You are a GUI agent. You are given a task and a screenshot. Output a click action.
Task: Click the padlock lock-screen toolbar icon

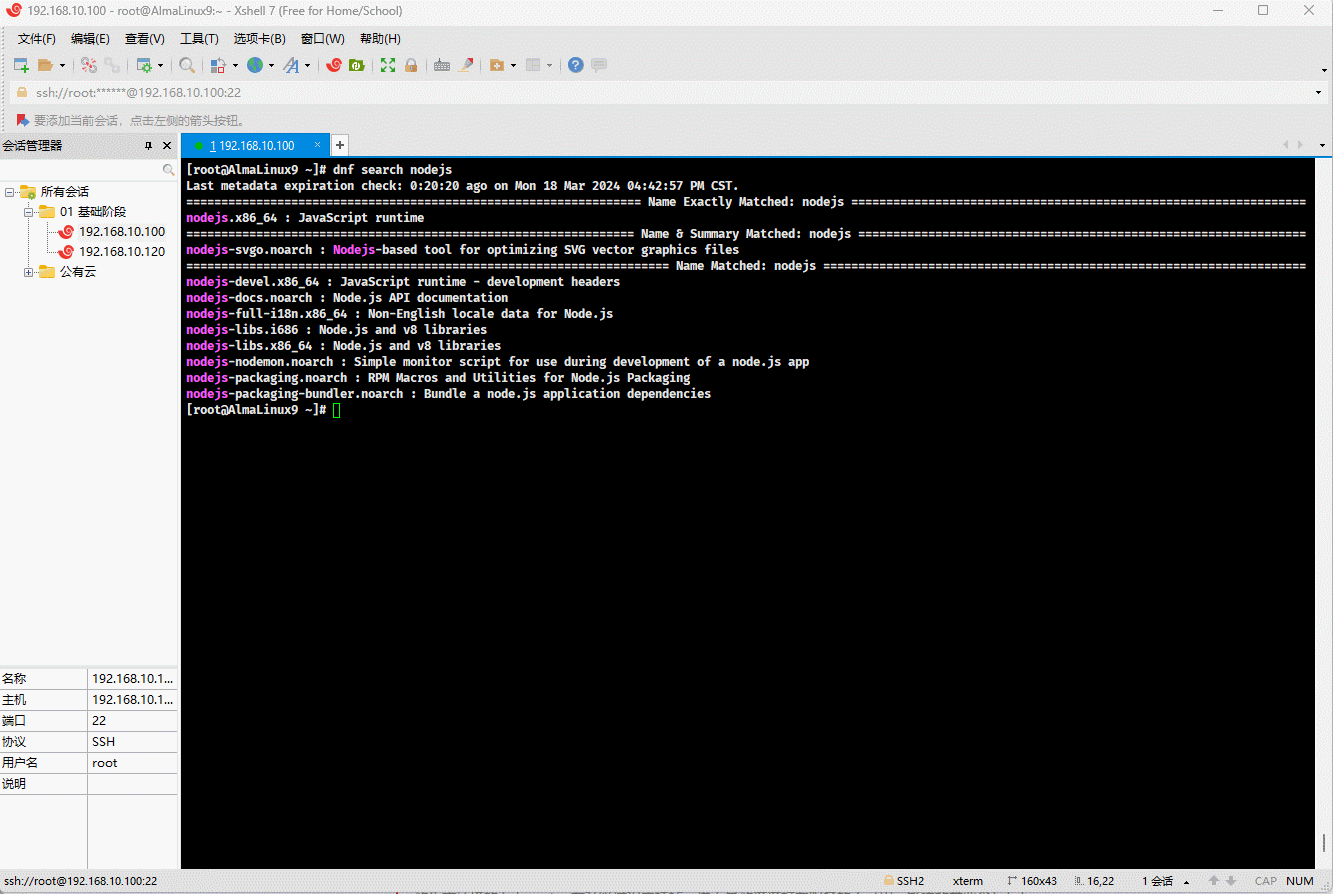click(x=410, y=65)
